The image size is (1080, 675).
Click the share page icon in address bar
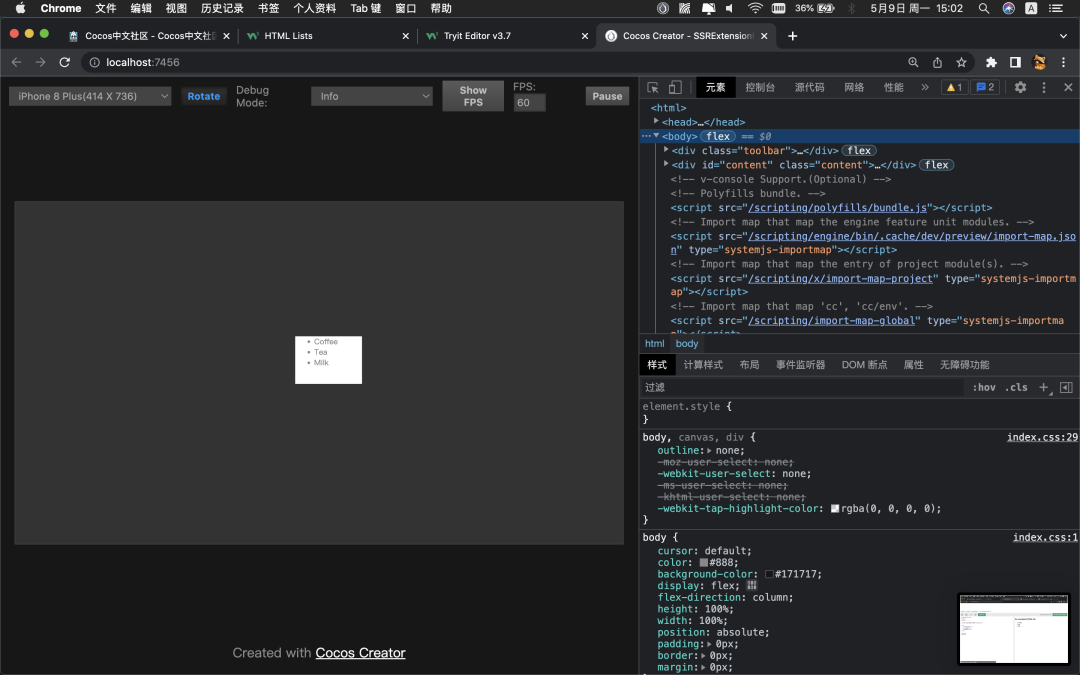click(937, 62)
